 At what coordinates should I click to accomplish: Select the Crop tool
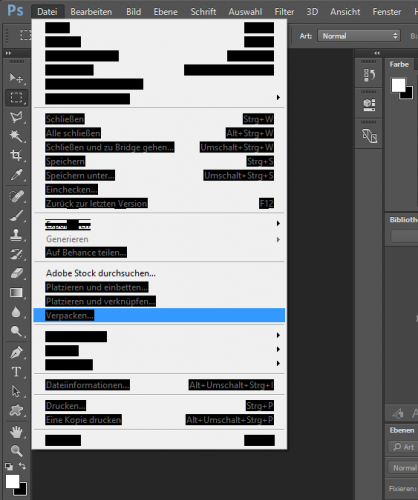click(x=16, y=155)
